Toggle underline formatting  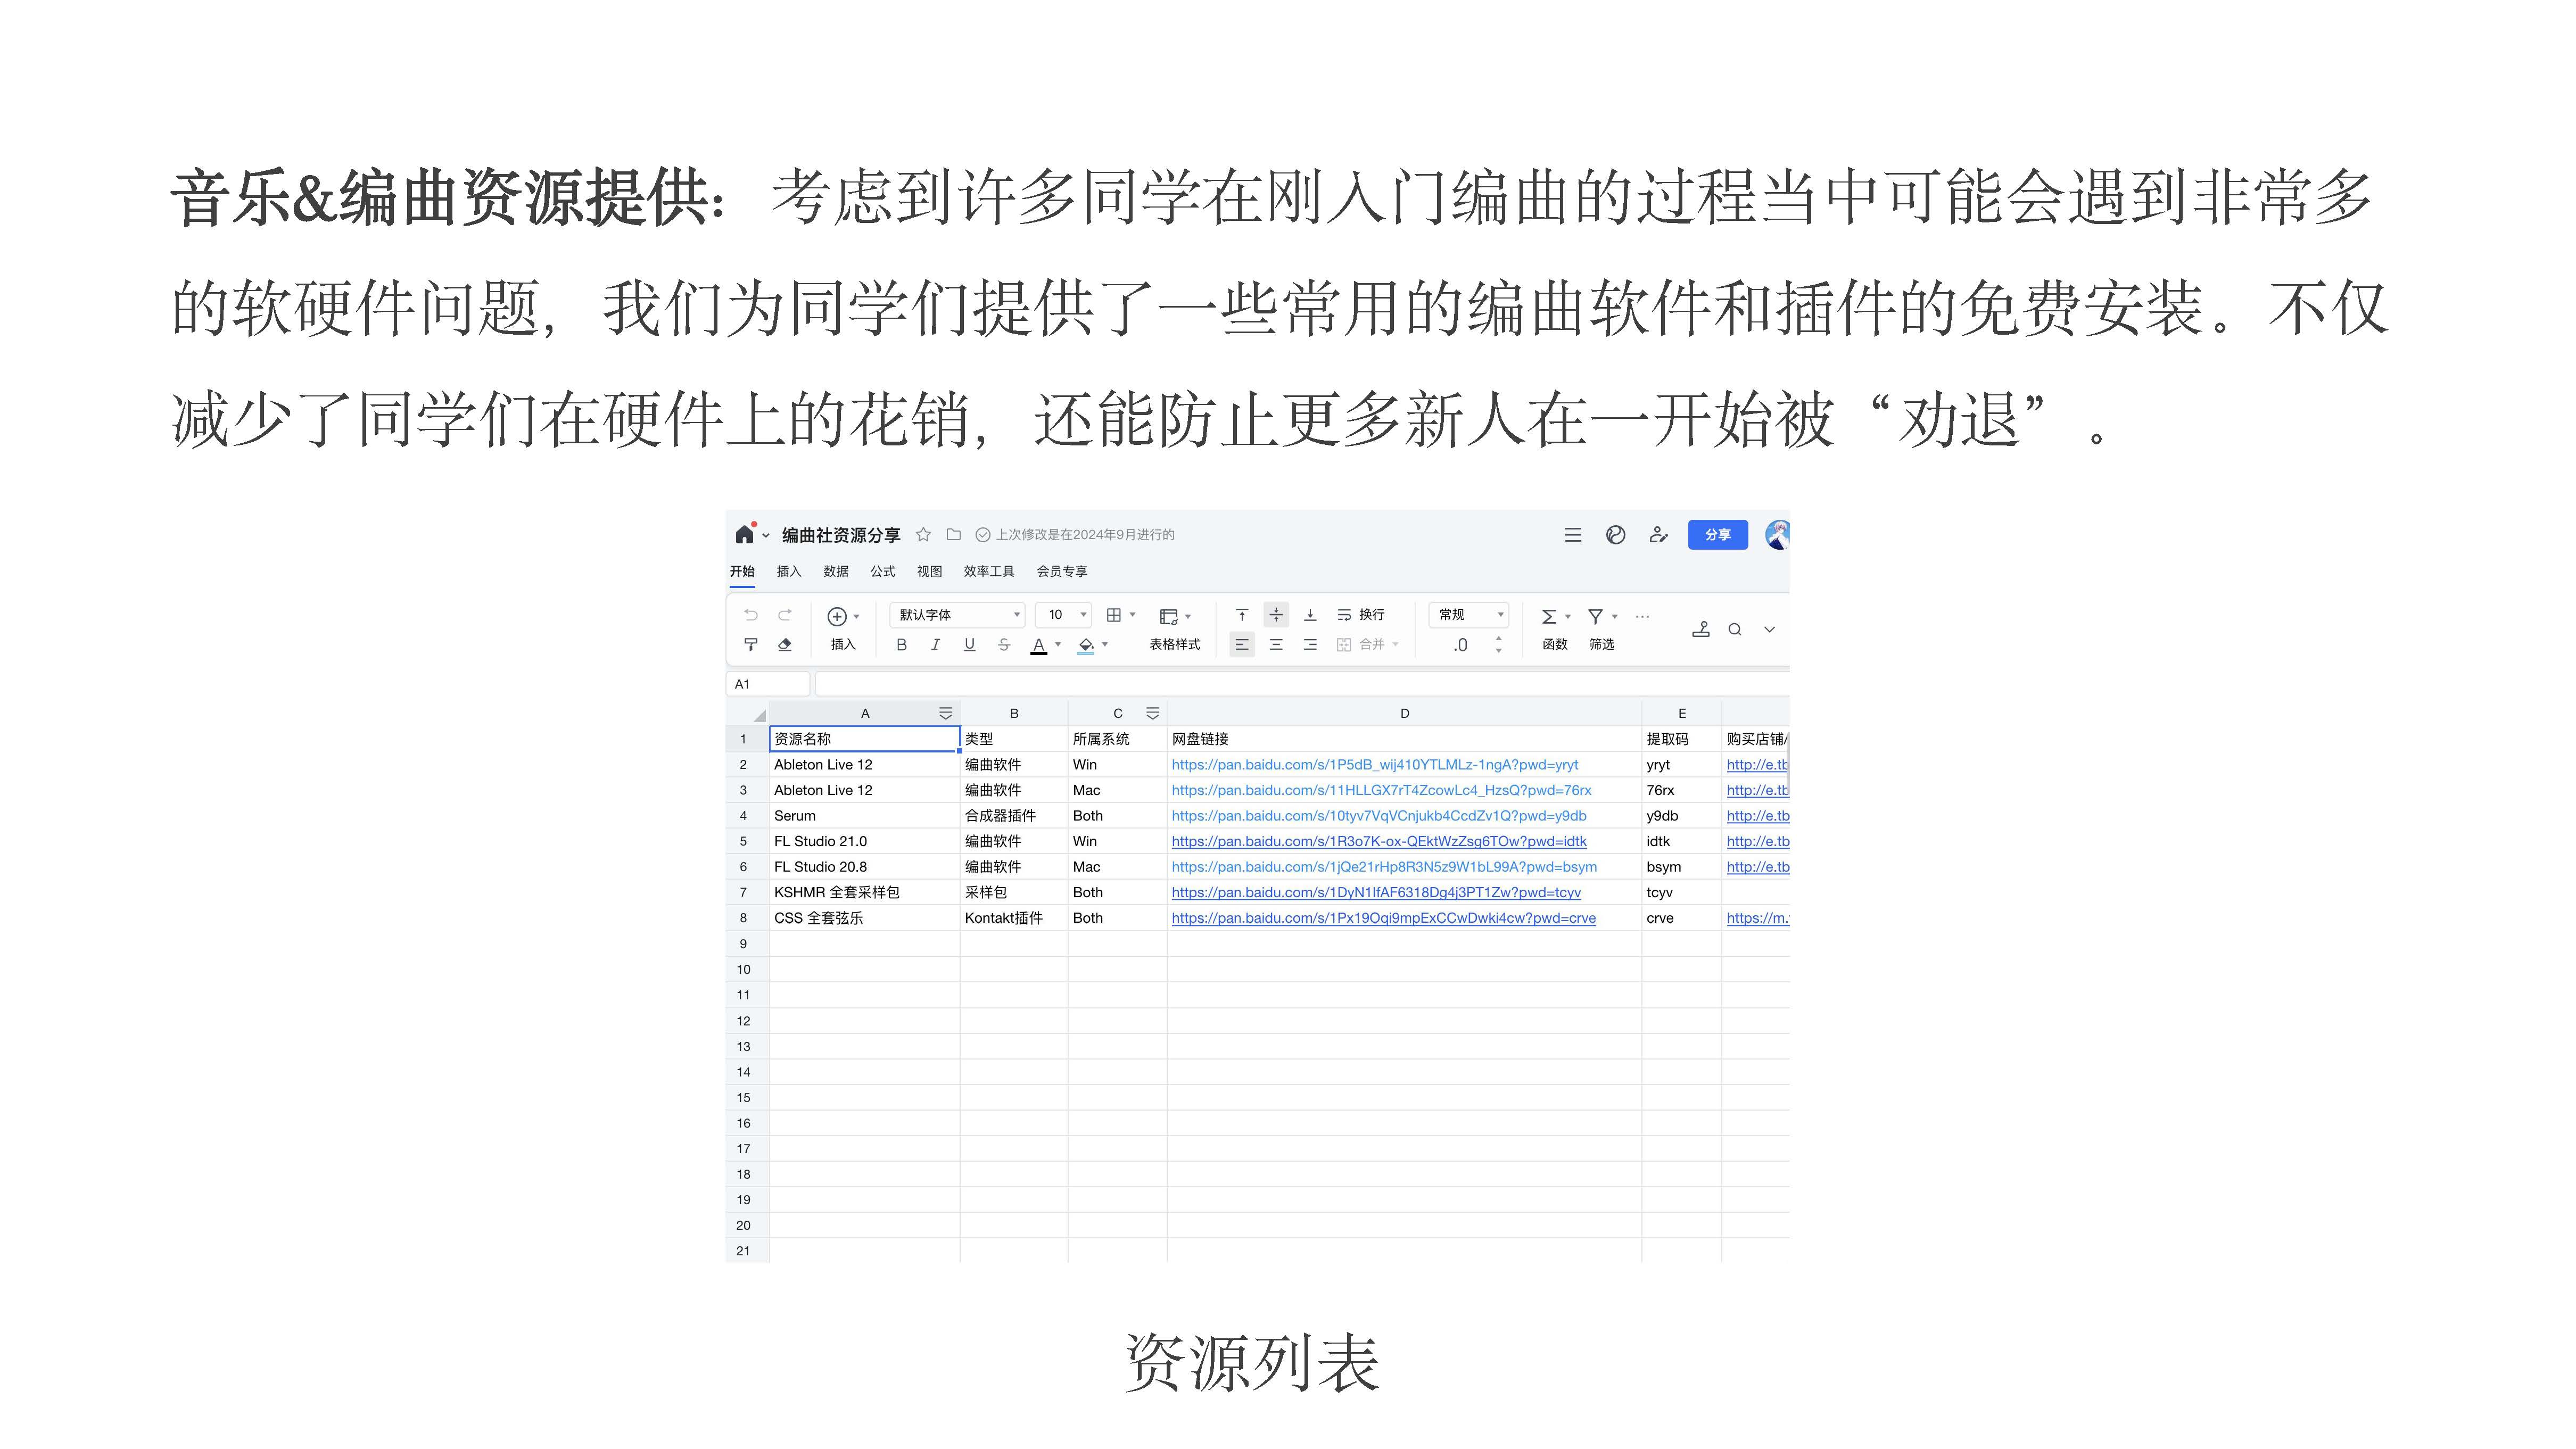[969, 645]
